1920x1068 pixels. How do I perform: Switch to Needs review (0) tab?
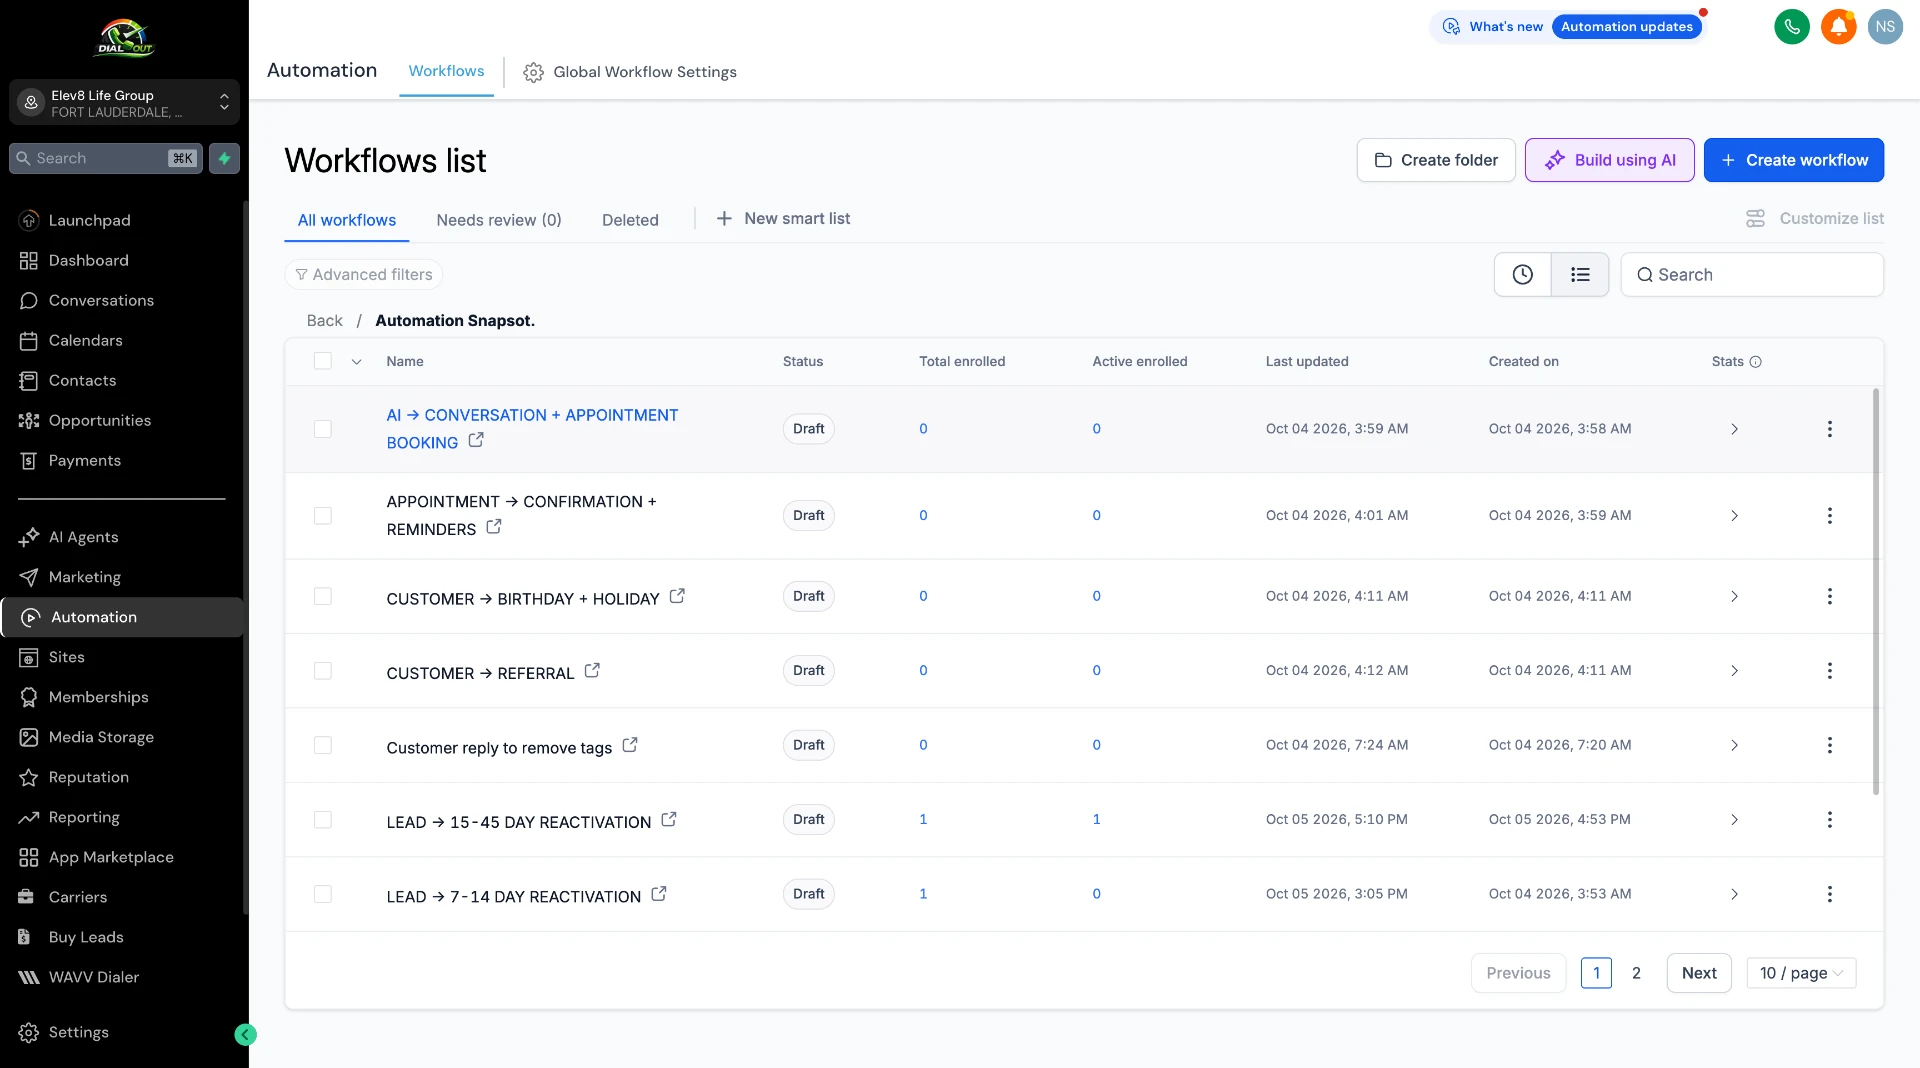(498, 220)
